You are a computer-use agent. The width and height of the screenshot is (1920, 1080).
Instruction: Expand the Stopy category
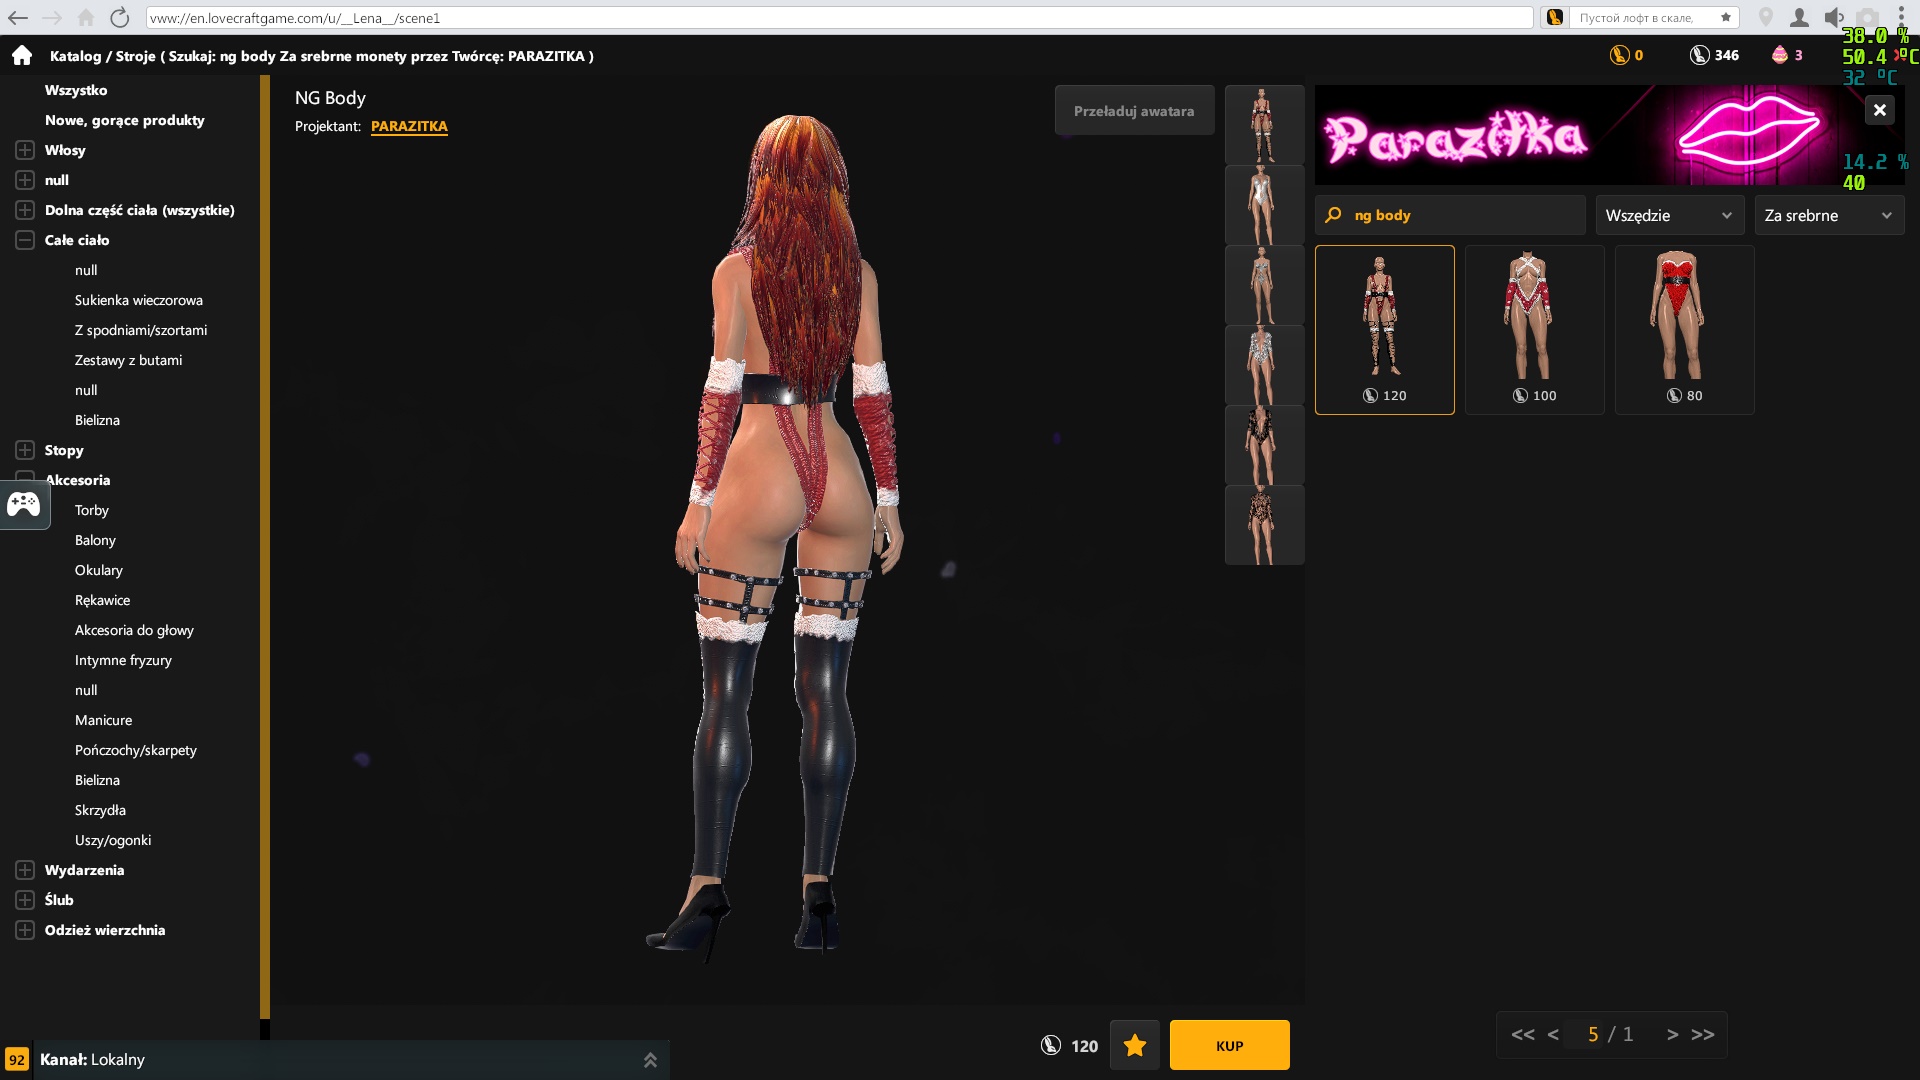25,450
